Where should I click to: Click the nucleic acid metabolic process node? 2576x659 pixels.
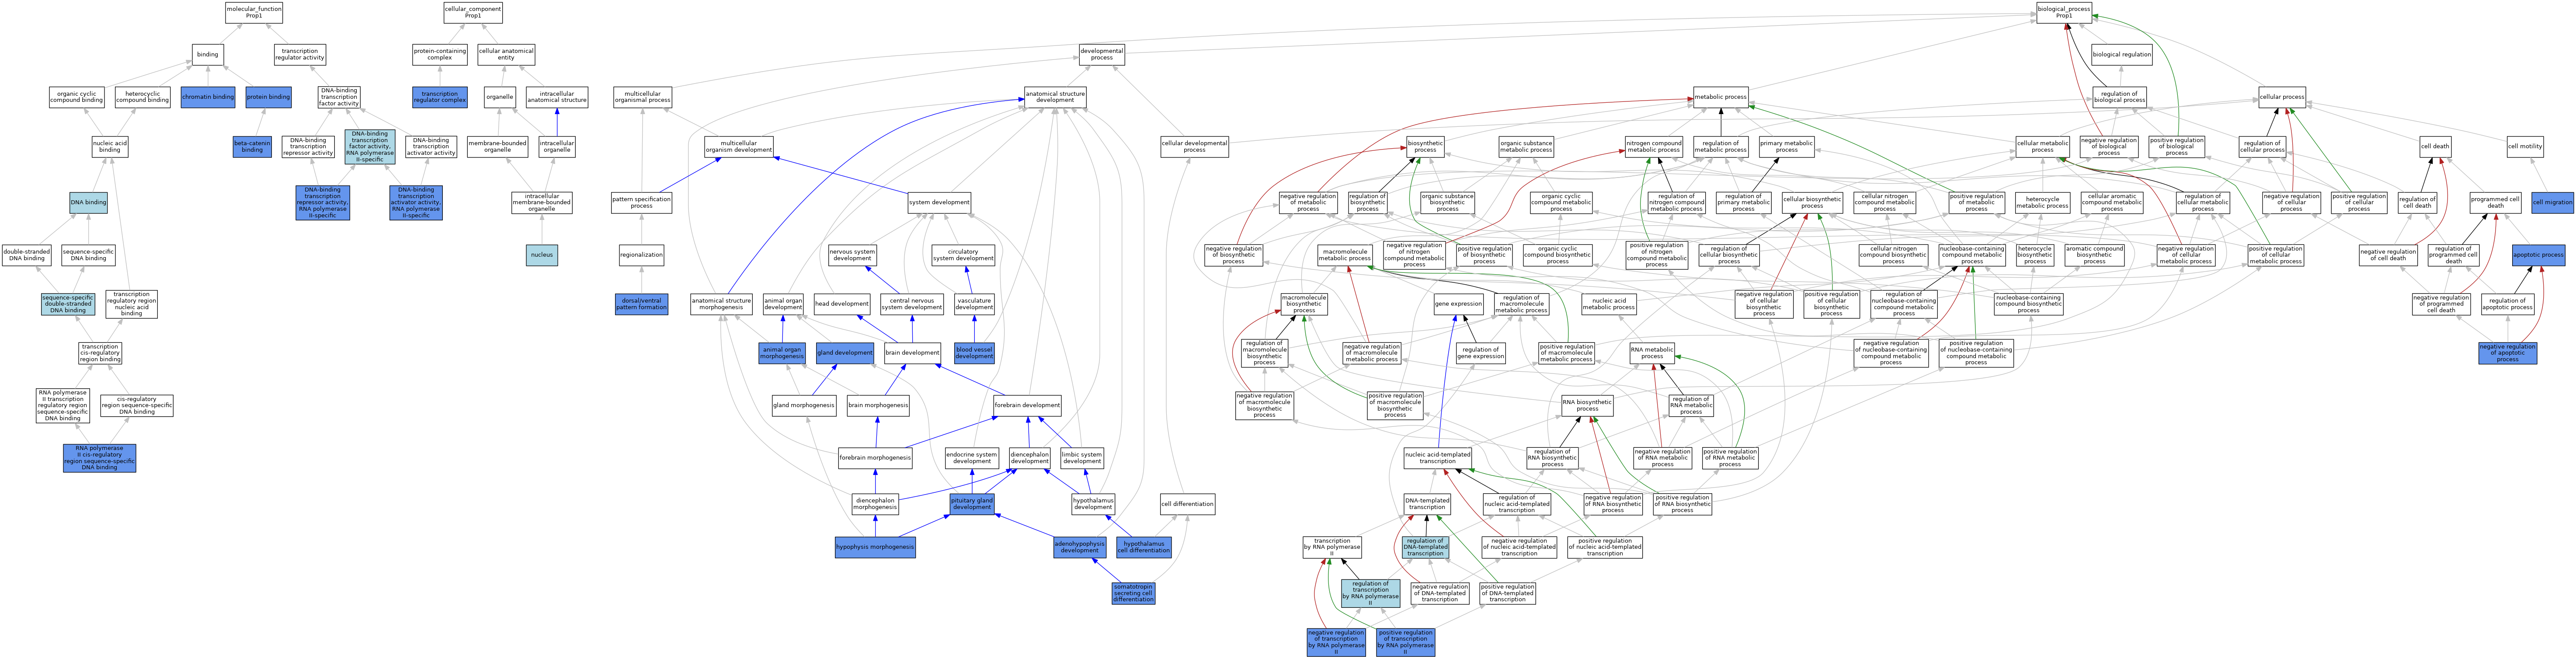pyautogui.click(x=1609, y=304)
